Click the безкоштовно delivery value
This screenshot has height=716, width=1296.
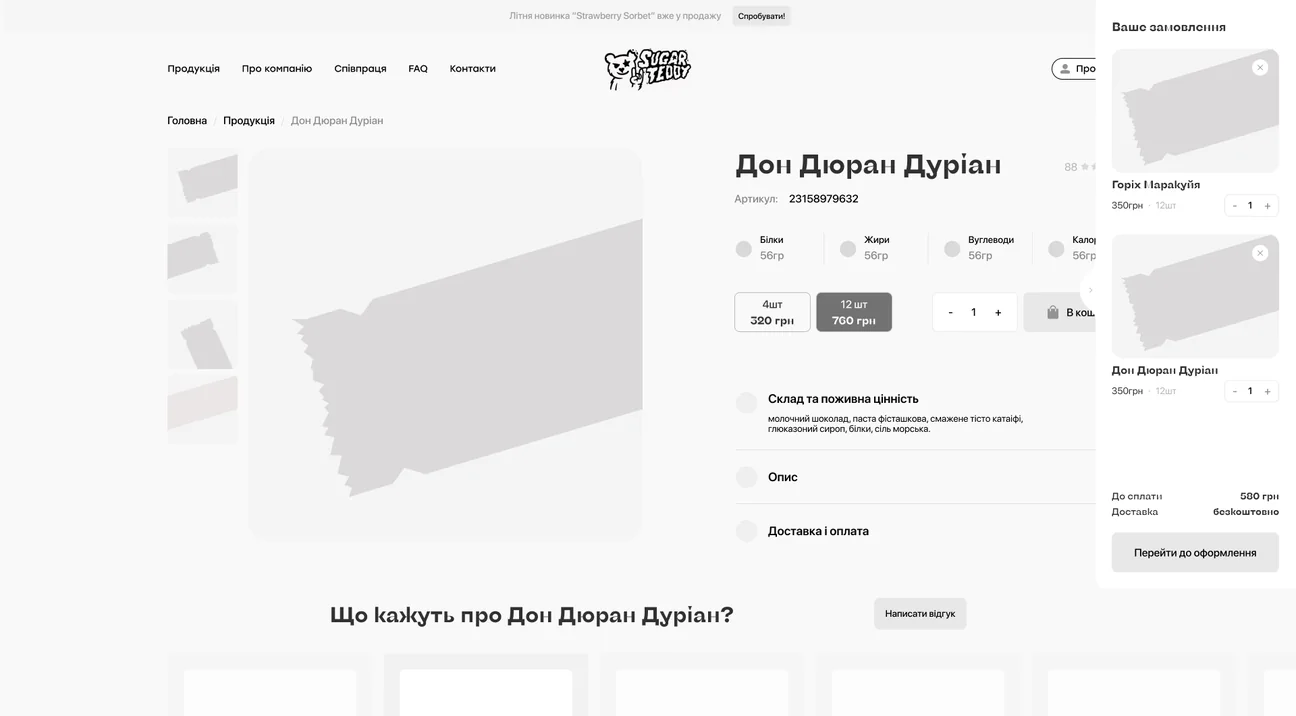1246,512
